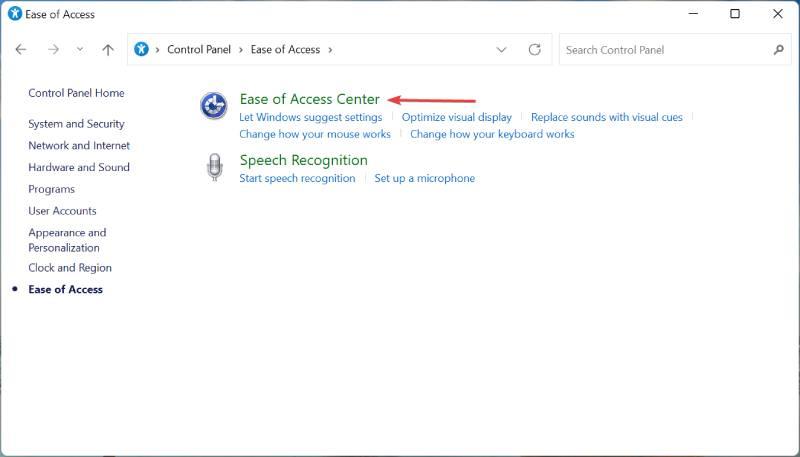
Task: Expand the chevron after Ease of Access breadcrumb
Action: click(331, 49)
